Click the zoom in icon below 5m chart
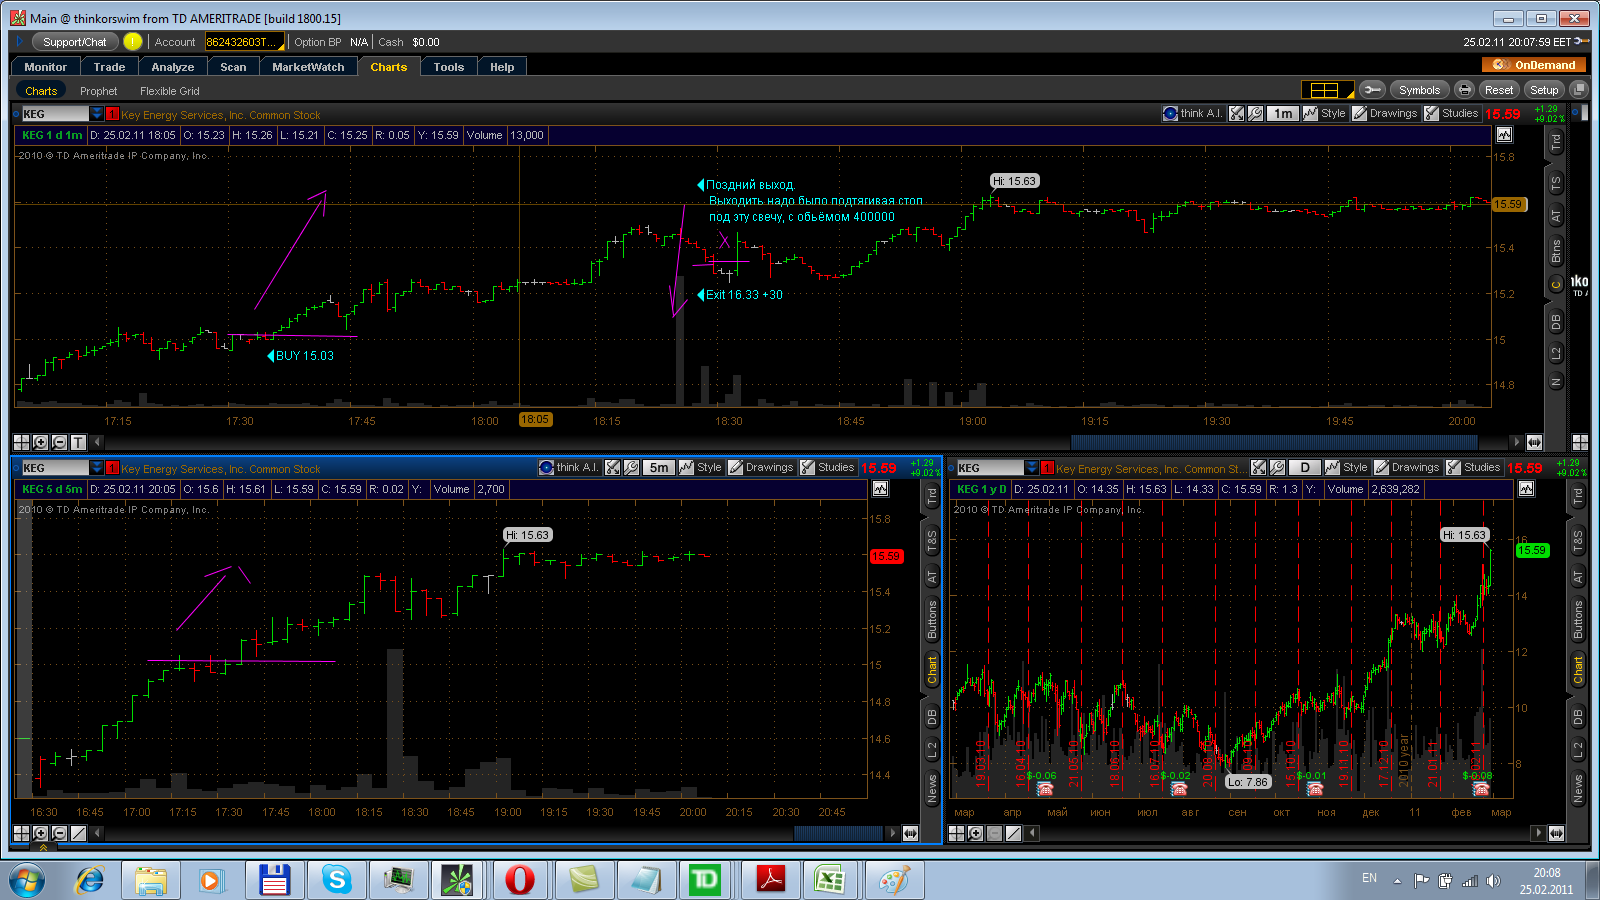The image size is (1600, 900). (40, 833)
